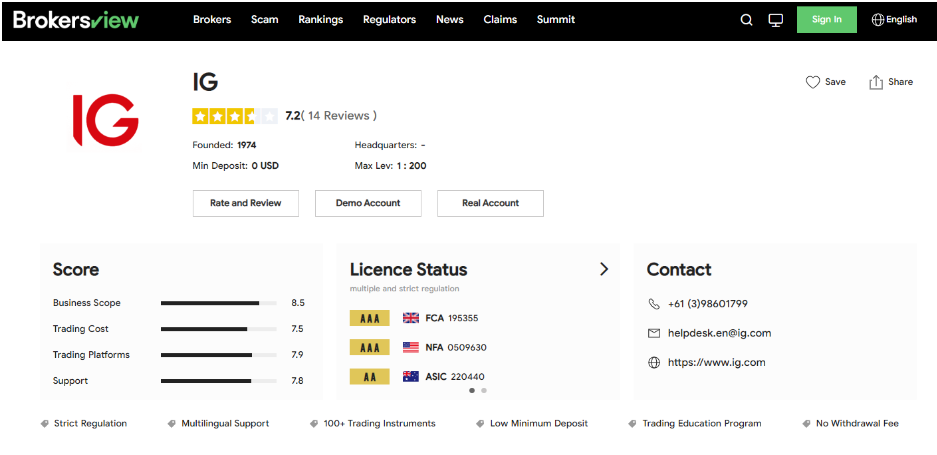Click the tag icon beside Strict Regulation

[44, 423]
